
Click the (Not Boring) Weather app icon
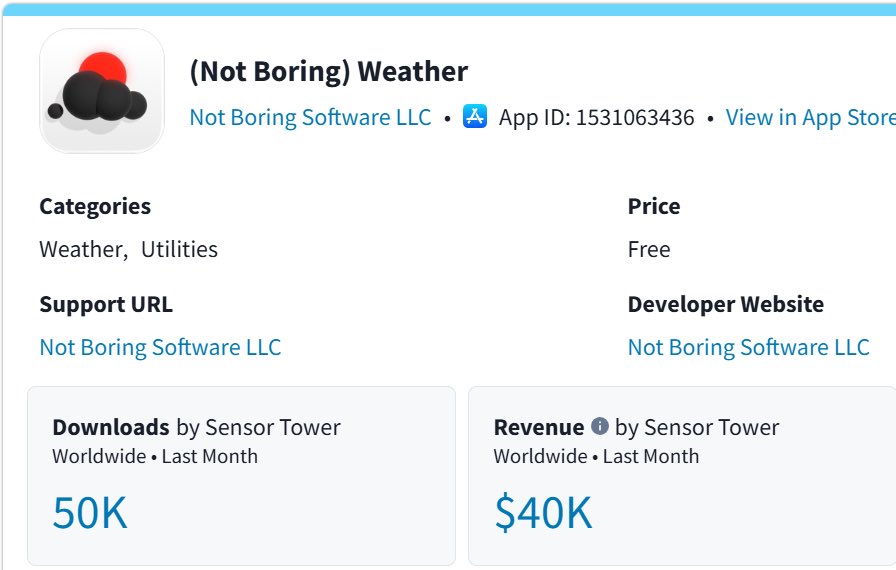coord(102,91)
